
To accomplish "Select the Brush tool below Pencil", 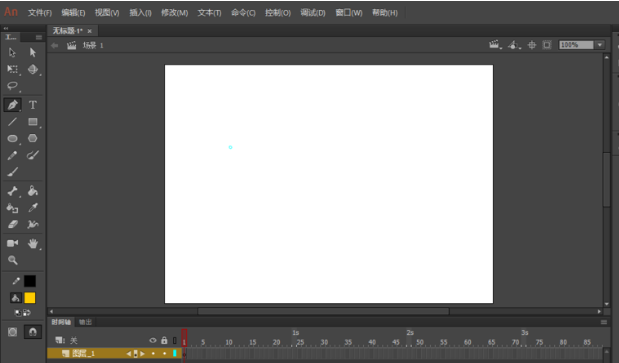I will pyautogui.click(x=12, y=172).
